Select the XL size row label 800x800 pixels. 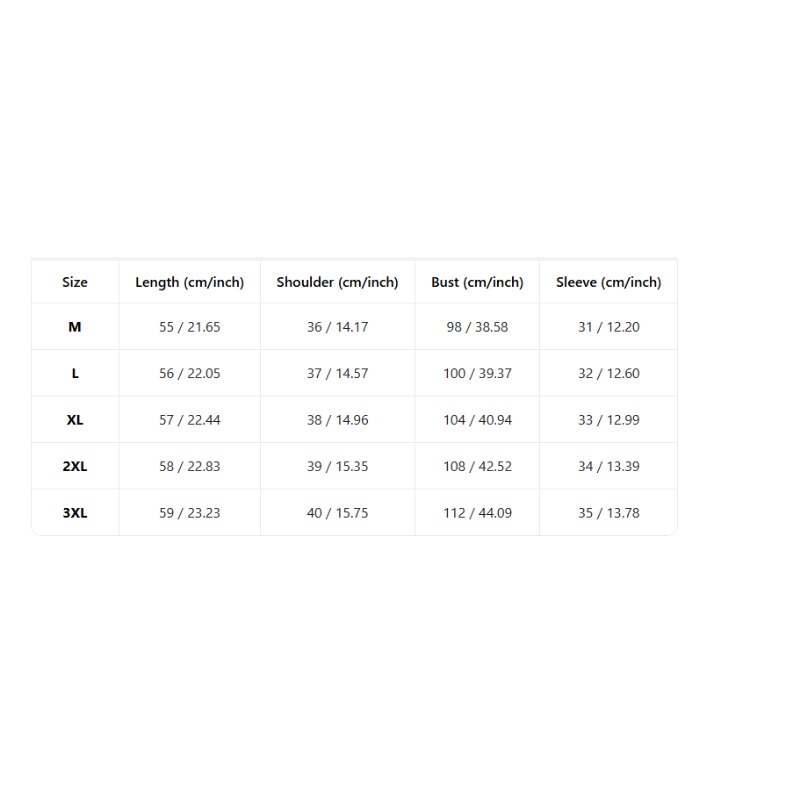(75, 420)
